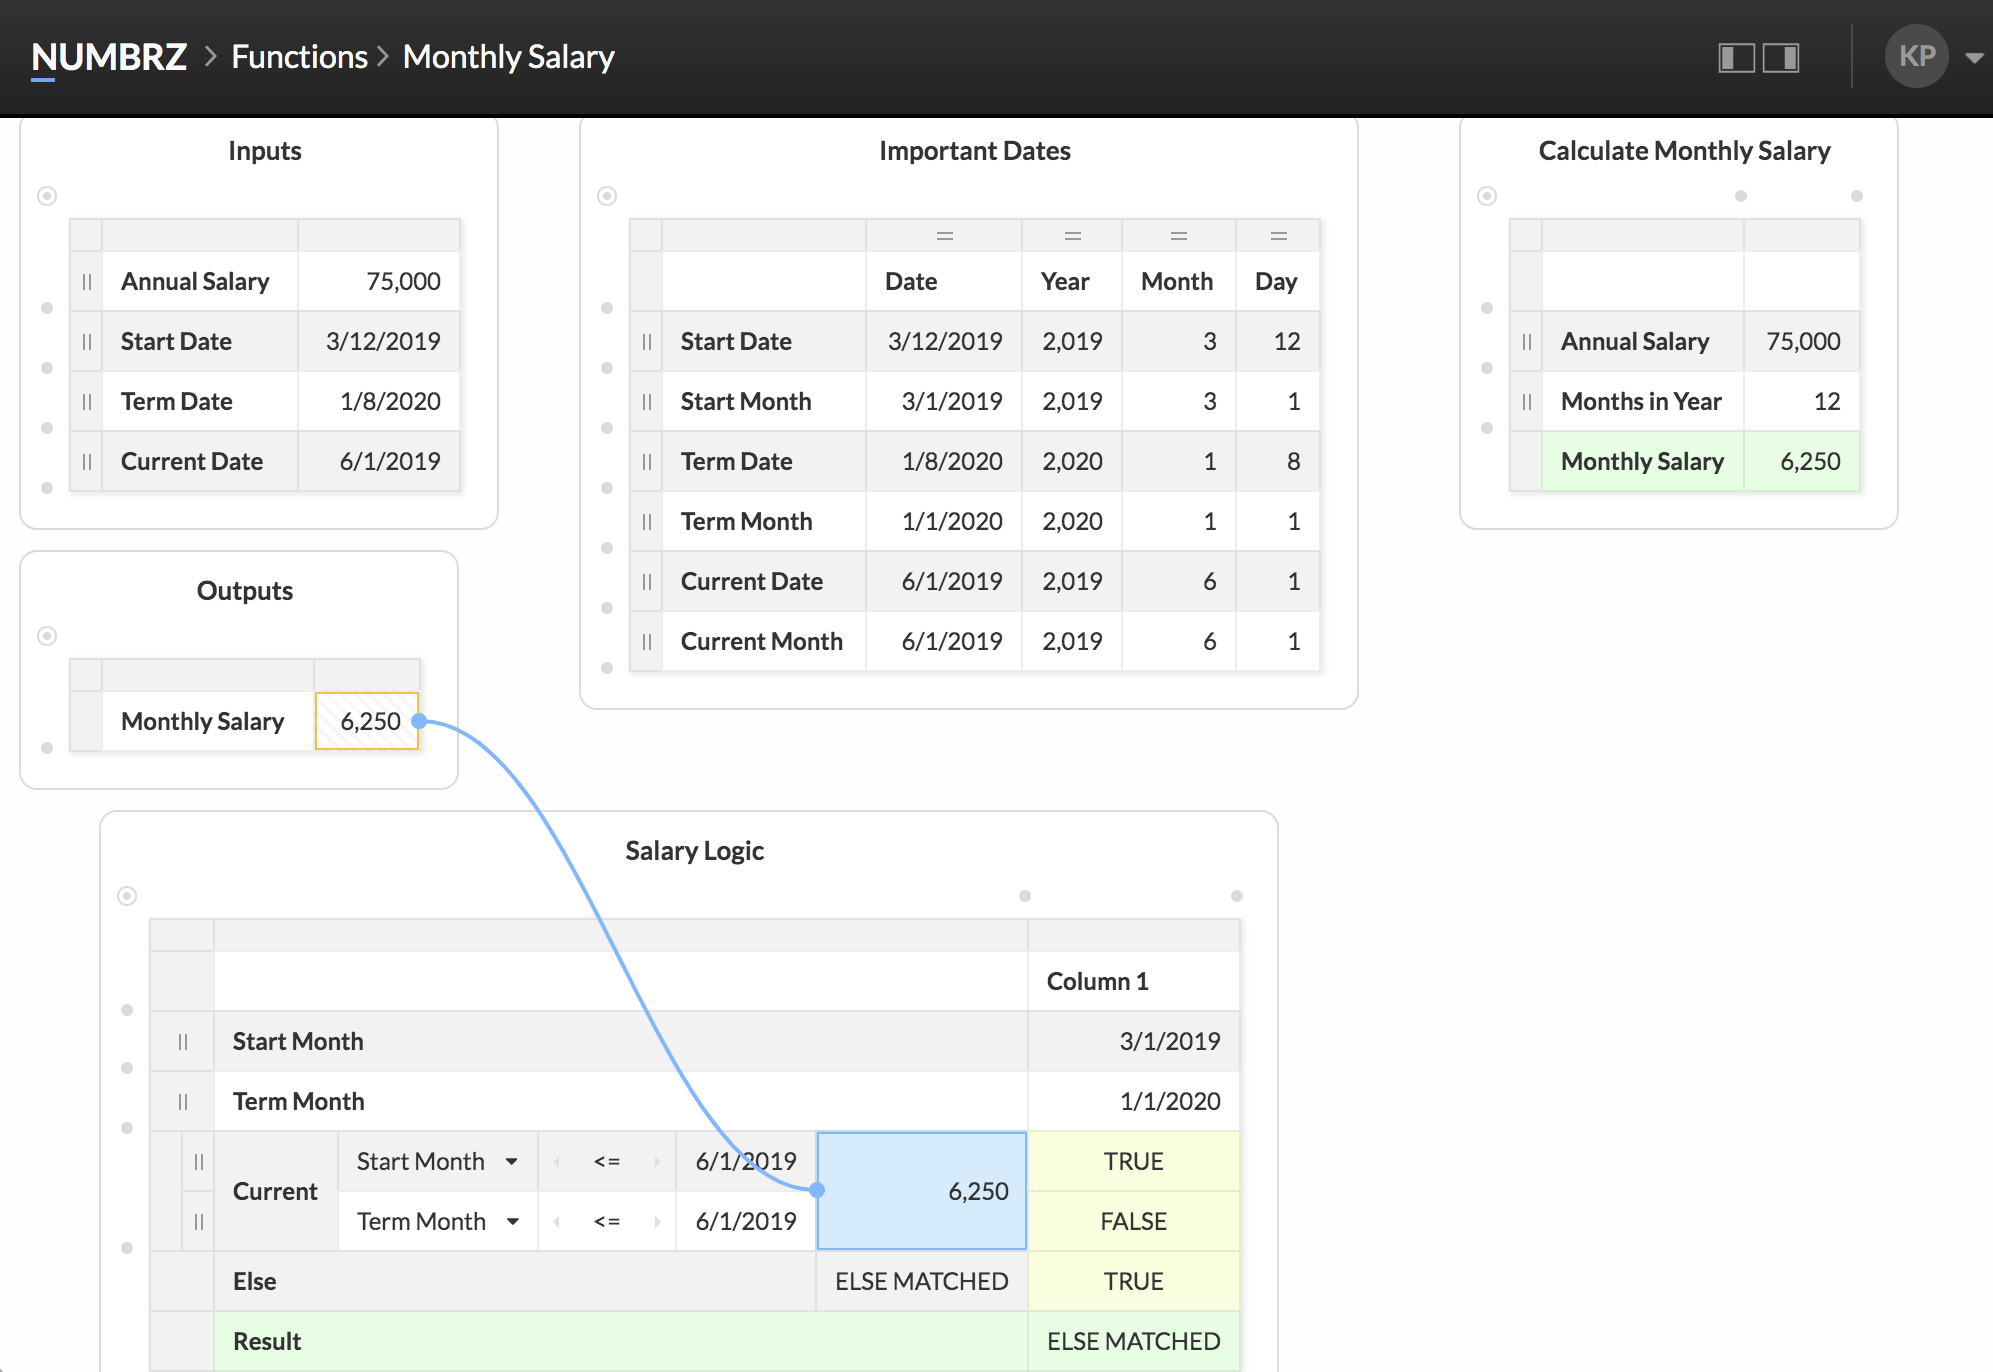Click Start Month row handle in Salary Logic

(183, 1041)
